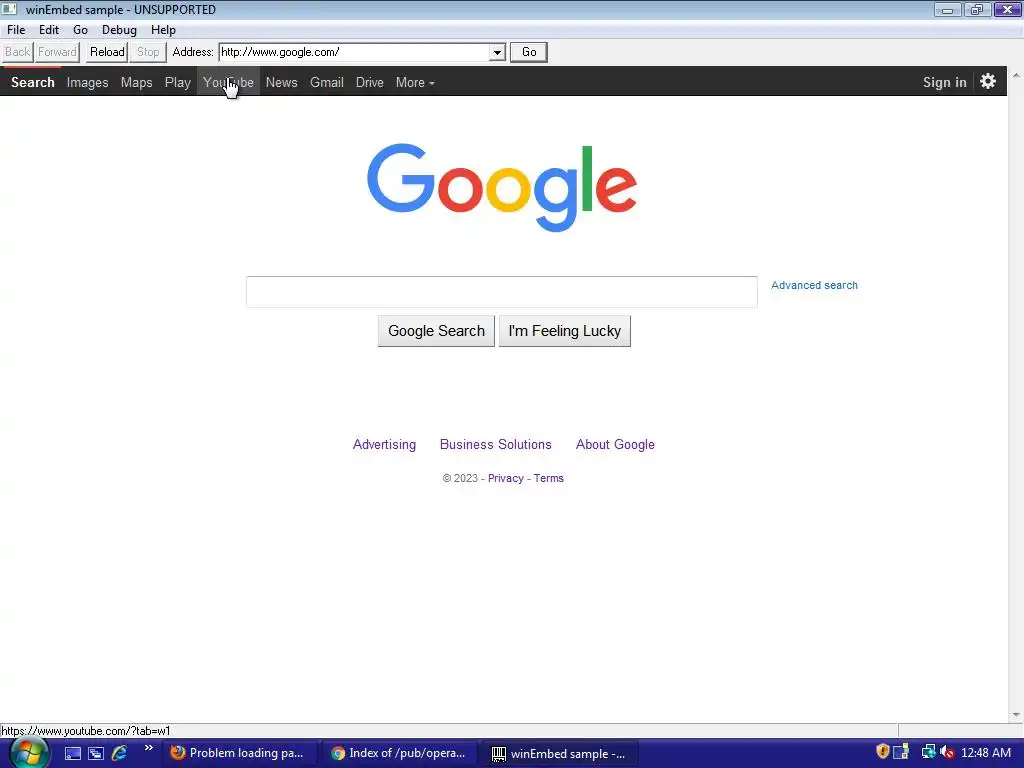Launch Internet Explorer from quick launch
Screen dimensions: 1024x768
click(119, 753)
